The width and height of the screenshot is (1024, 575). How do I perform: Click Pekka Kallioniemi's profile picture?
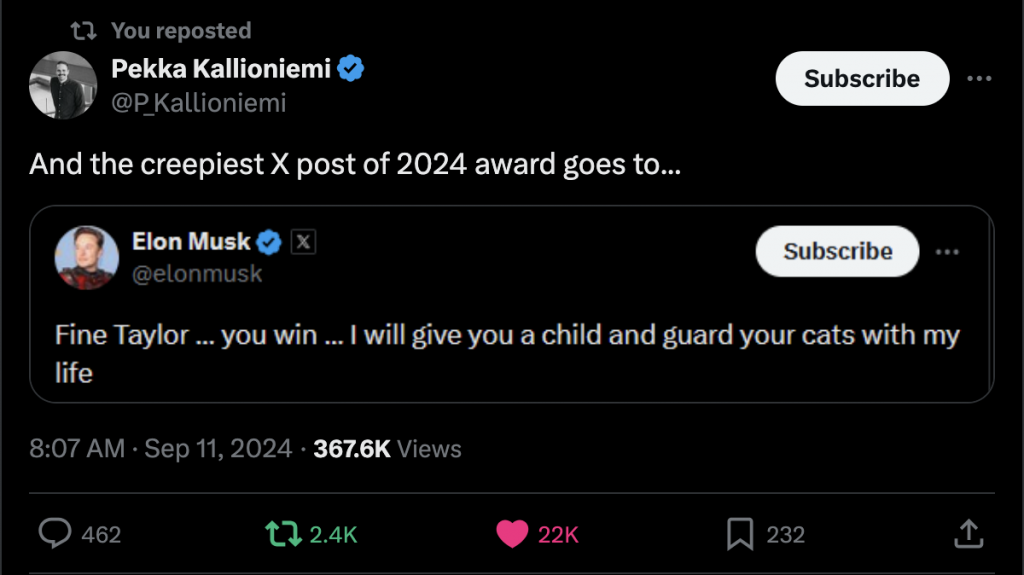tap(62, 84)
